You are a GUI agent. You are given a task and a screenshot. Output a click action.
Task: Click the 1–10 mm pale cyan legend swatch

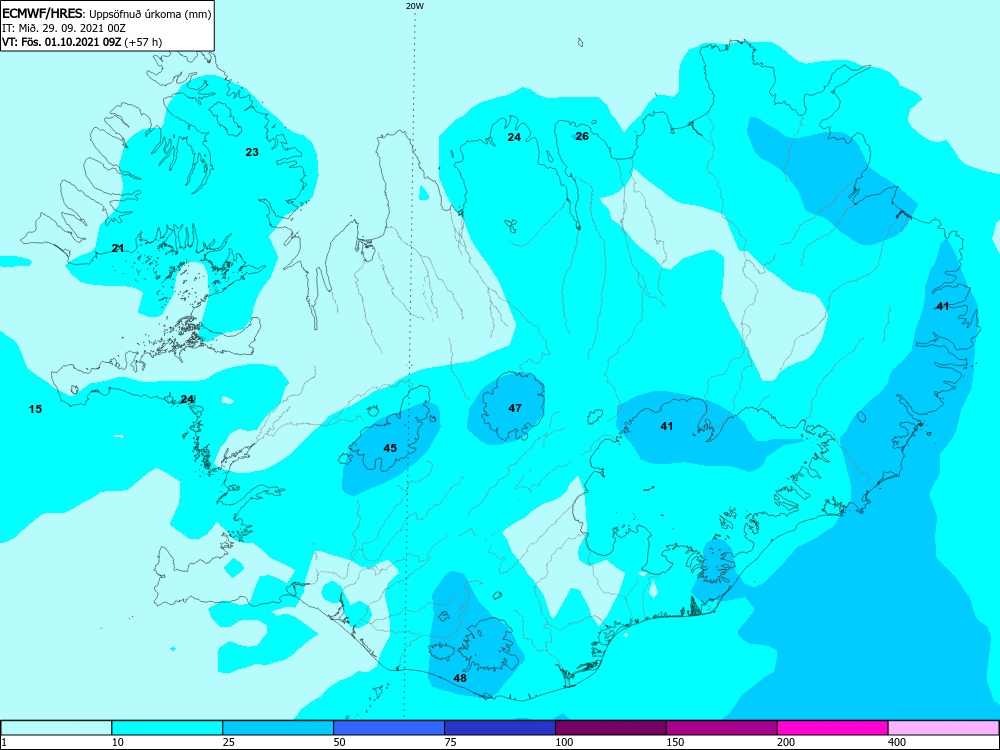pos(56,728)
